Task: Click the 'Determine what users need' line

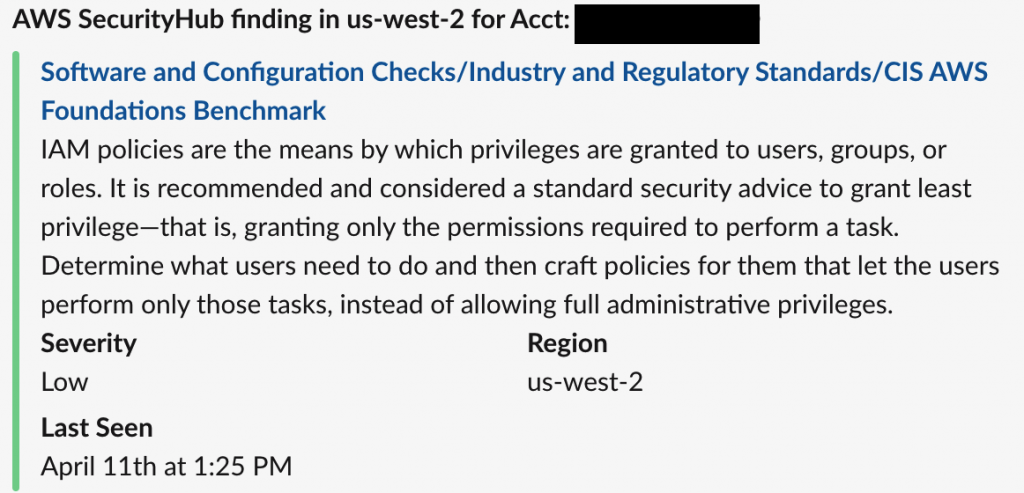Action: (x=520, y=266)
